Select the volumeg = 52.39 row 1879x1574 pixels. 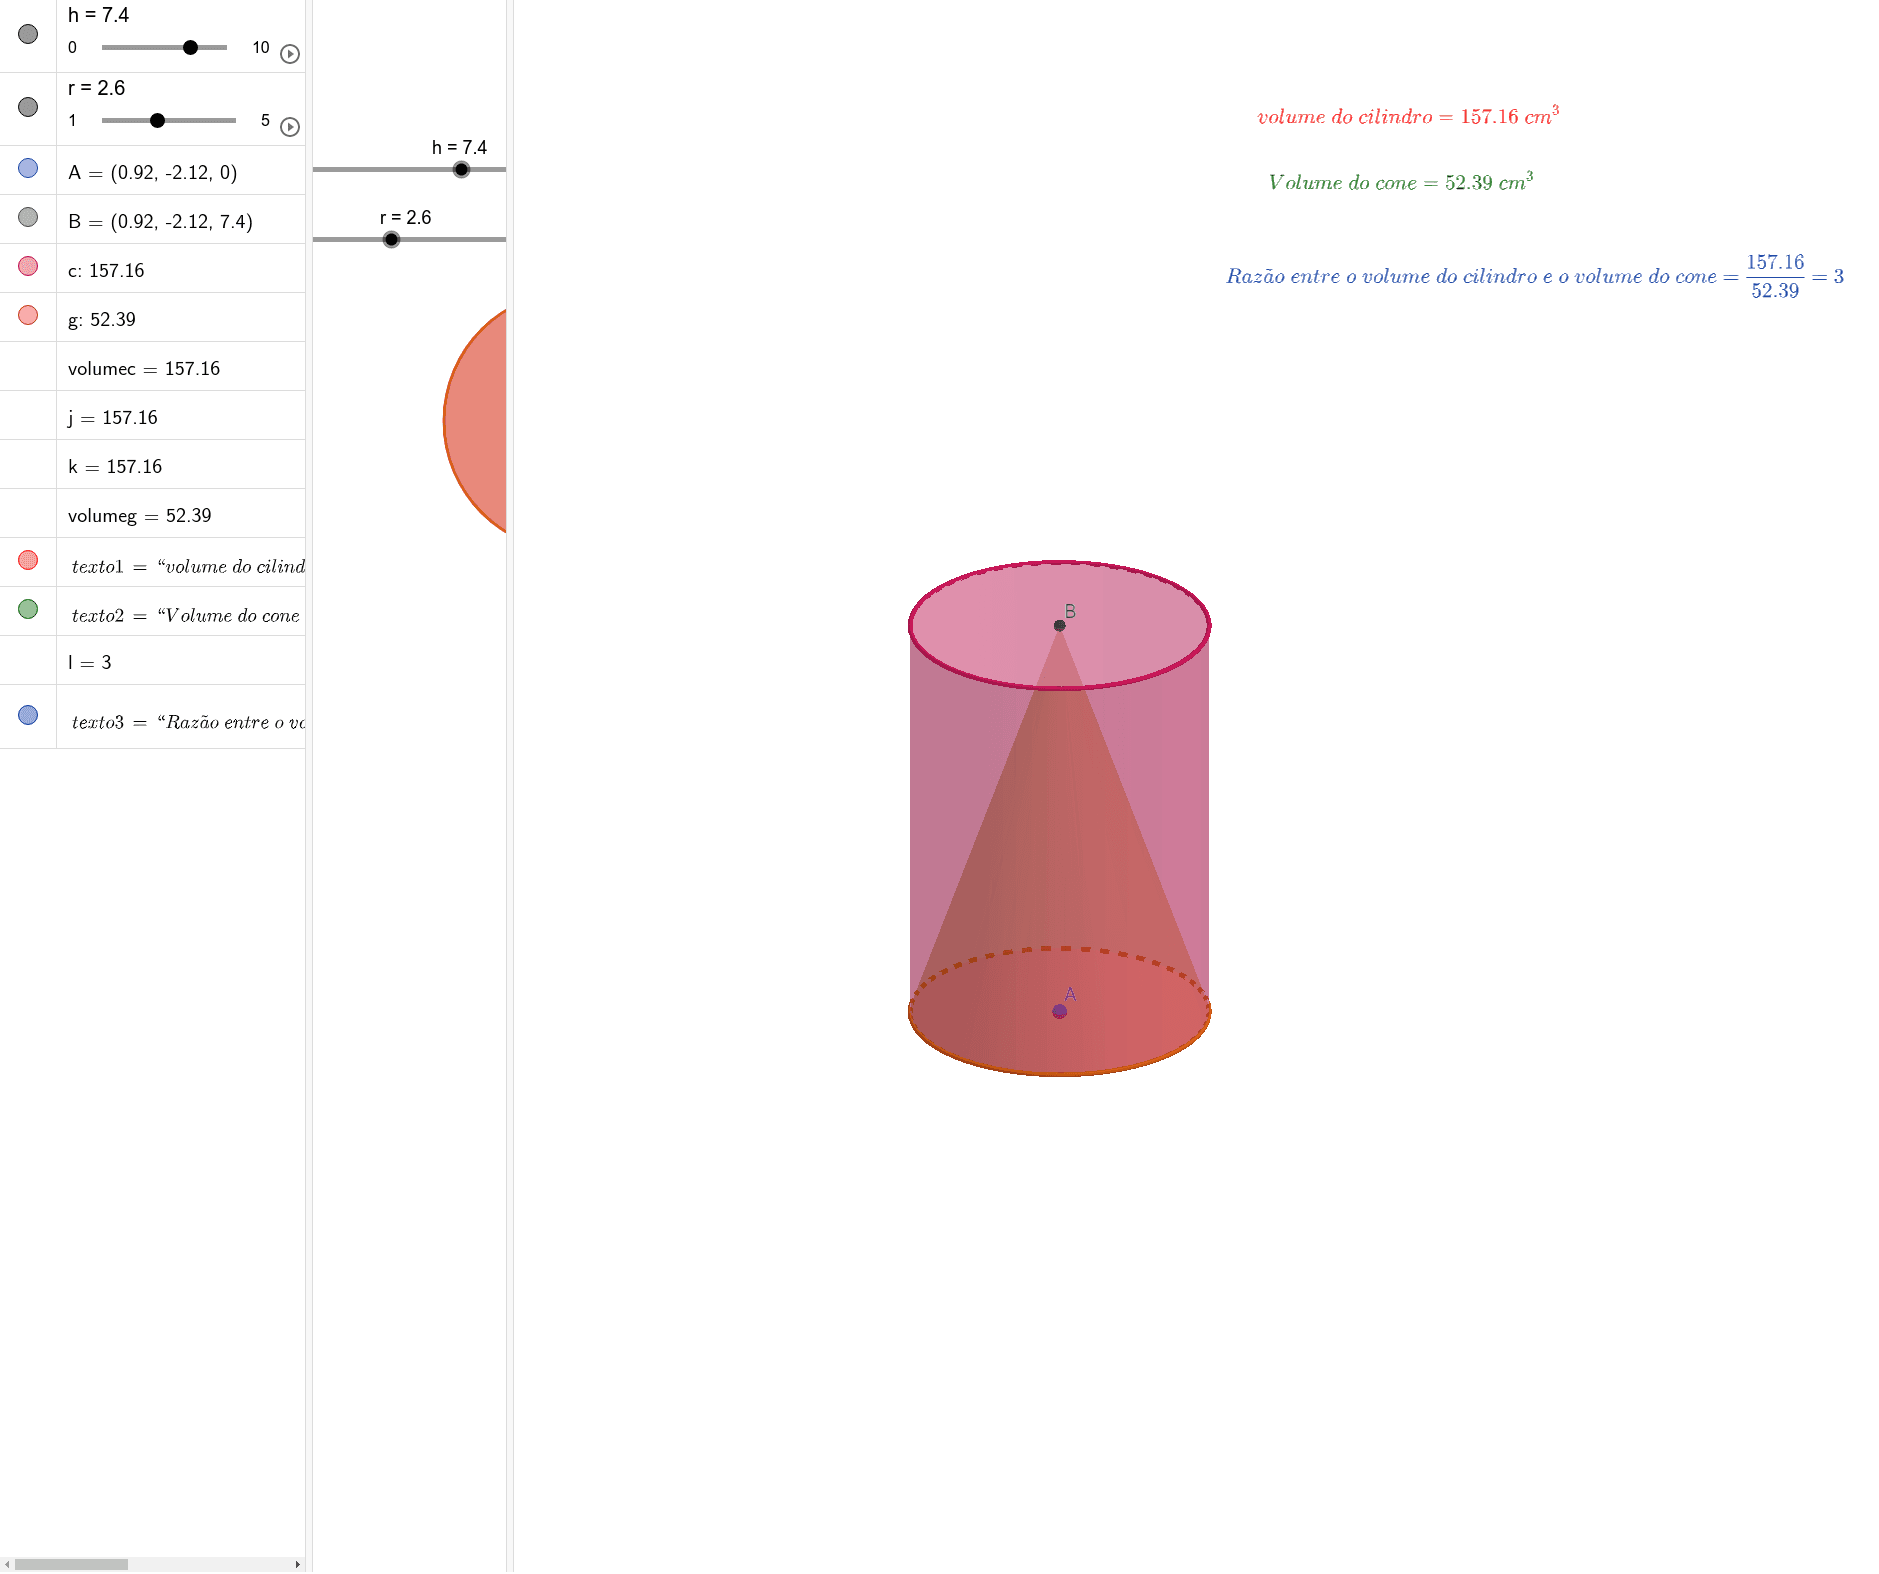(x=140, y=515)
